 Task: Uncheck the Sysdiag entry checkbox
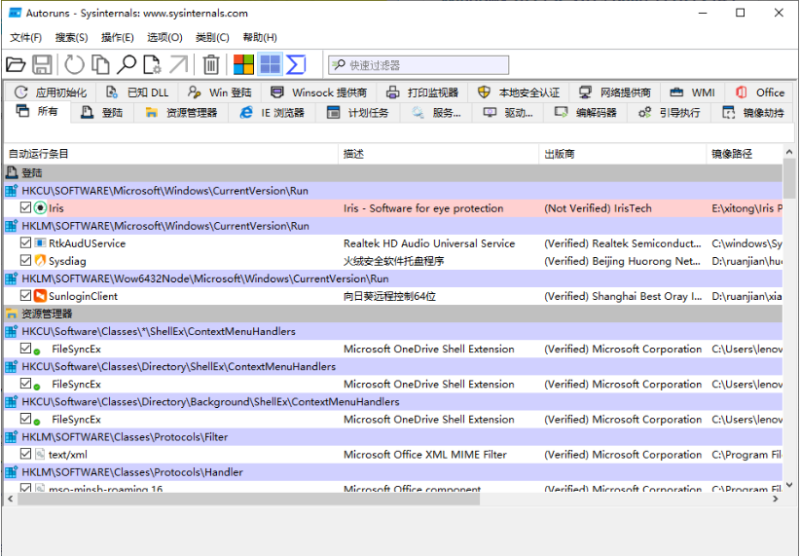(26, 260)
